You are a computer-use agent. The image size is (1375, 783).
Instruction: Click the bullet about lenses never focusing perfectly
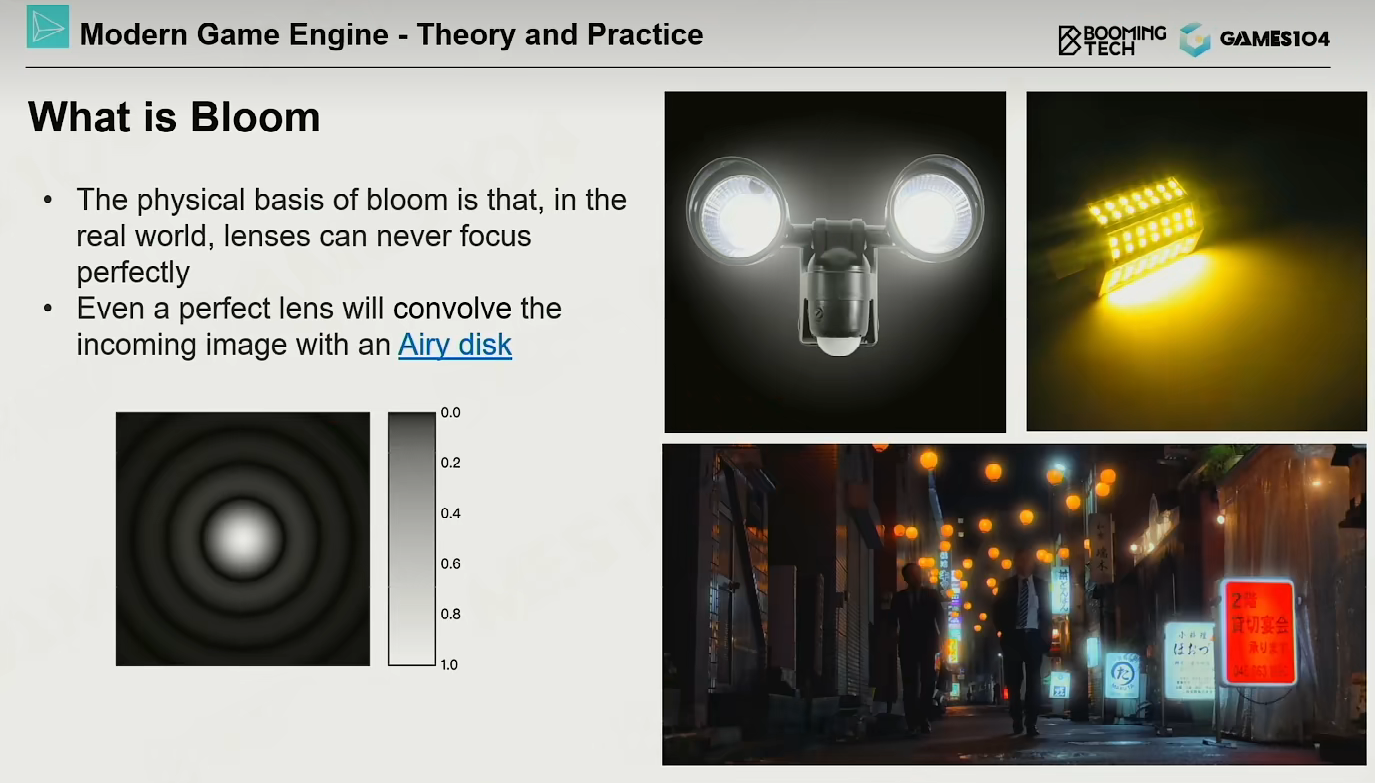[351, 236]
